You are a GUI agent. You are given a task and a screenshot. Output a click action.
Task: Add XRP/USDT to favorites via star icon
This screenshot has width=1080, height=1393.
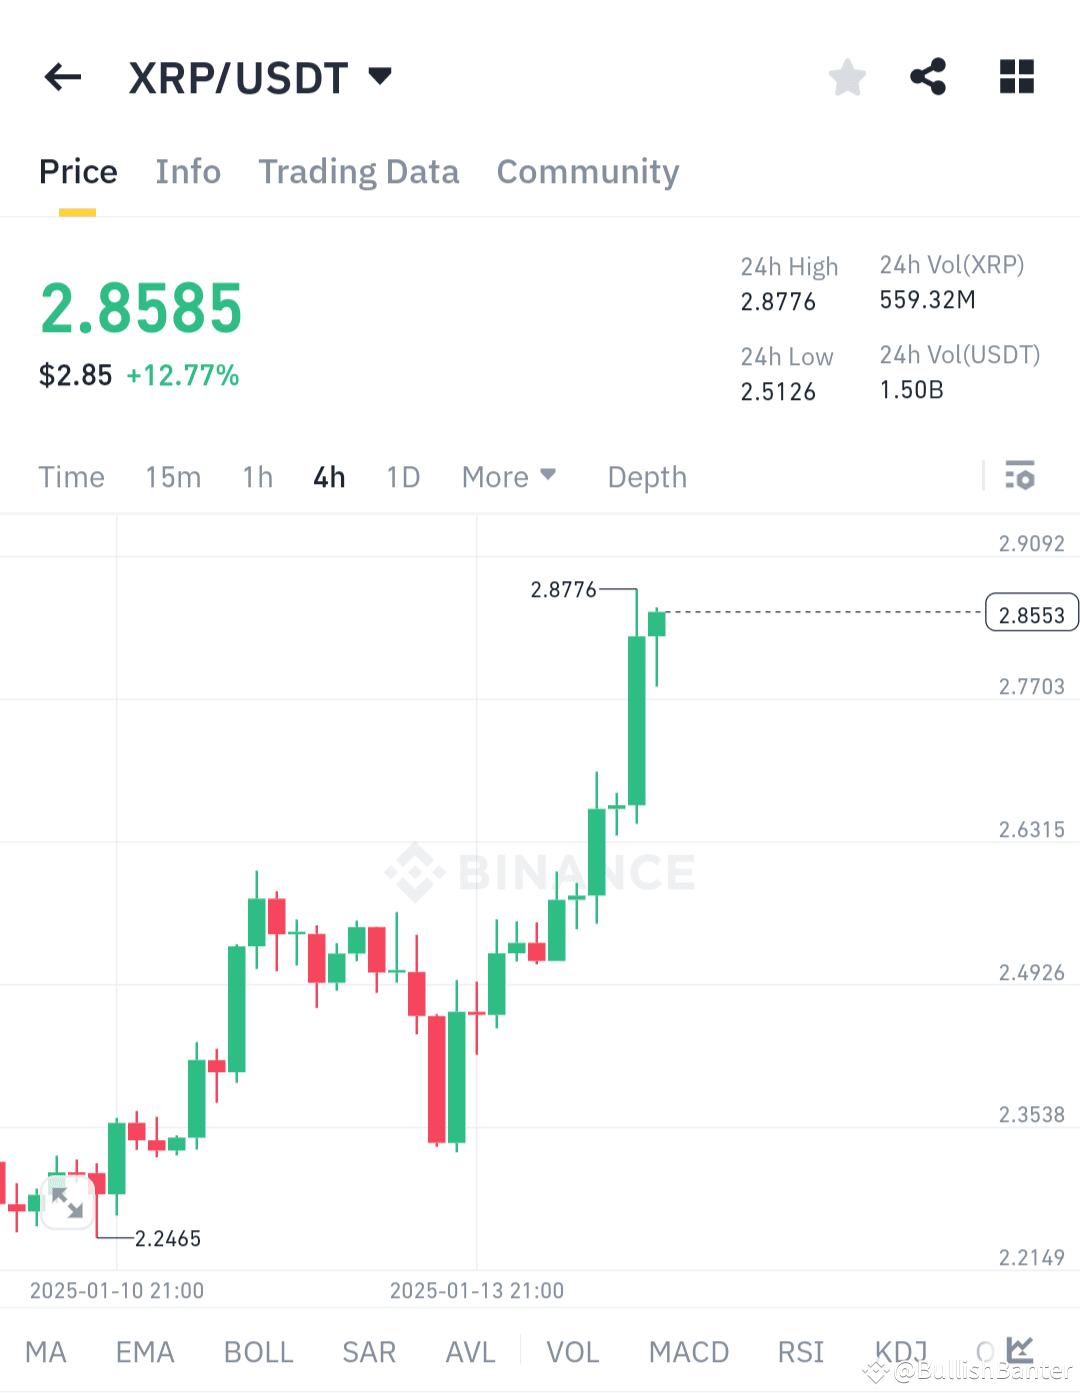pyautogui.click(x=847, y=77)
